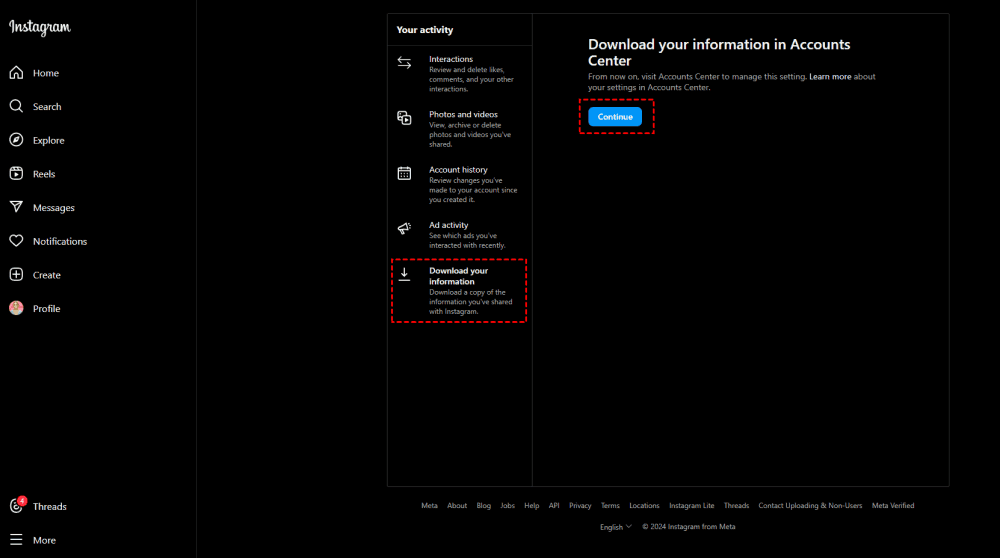This screenshot has height=558, width=1000.
Task: Click the Photos and videos icon
Action: [x=404, y=118]
